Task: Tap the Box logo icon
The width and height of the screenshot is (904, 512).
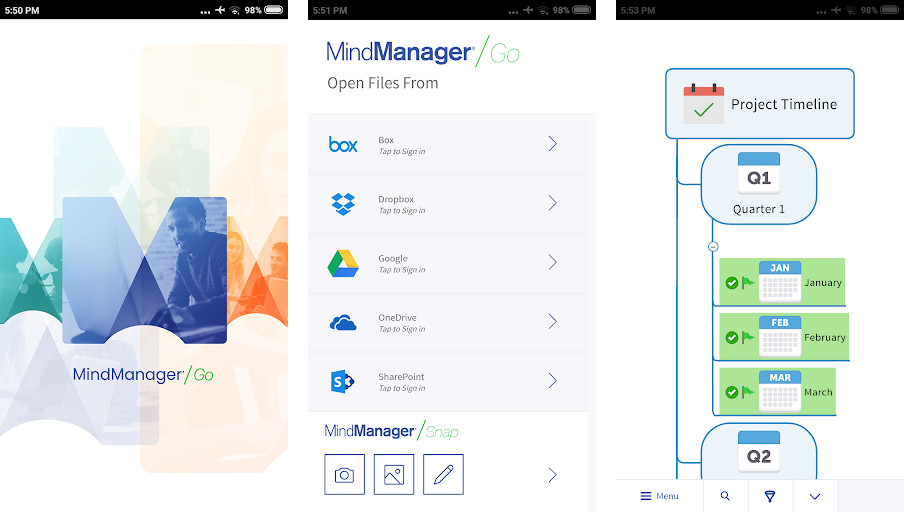Action: click(343, 144)
